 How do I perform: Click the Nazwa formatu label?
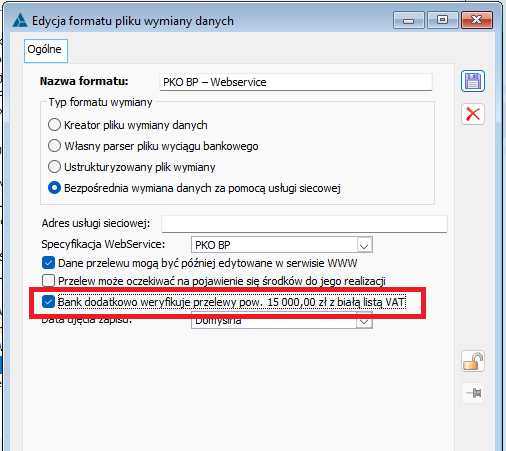84,81
